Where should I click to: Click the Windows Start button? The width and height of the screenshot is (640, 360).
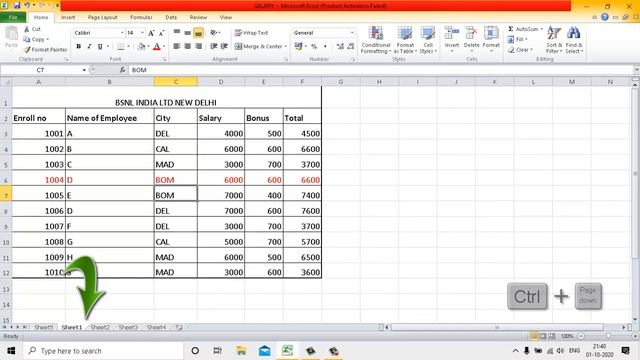[11, 351]
